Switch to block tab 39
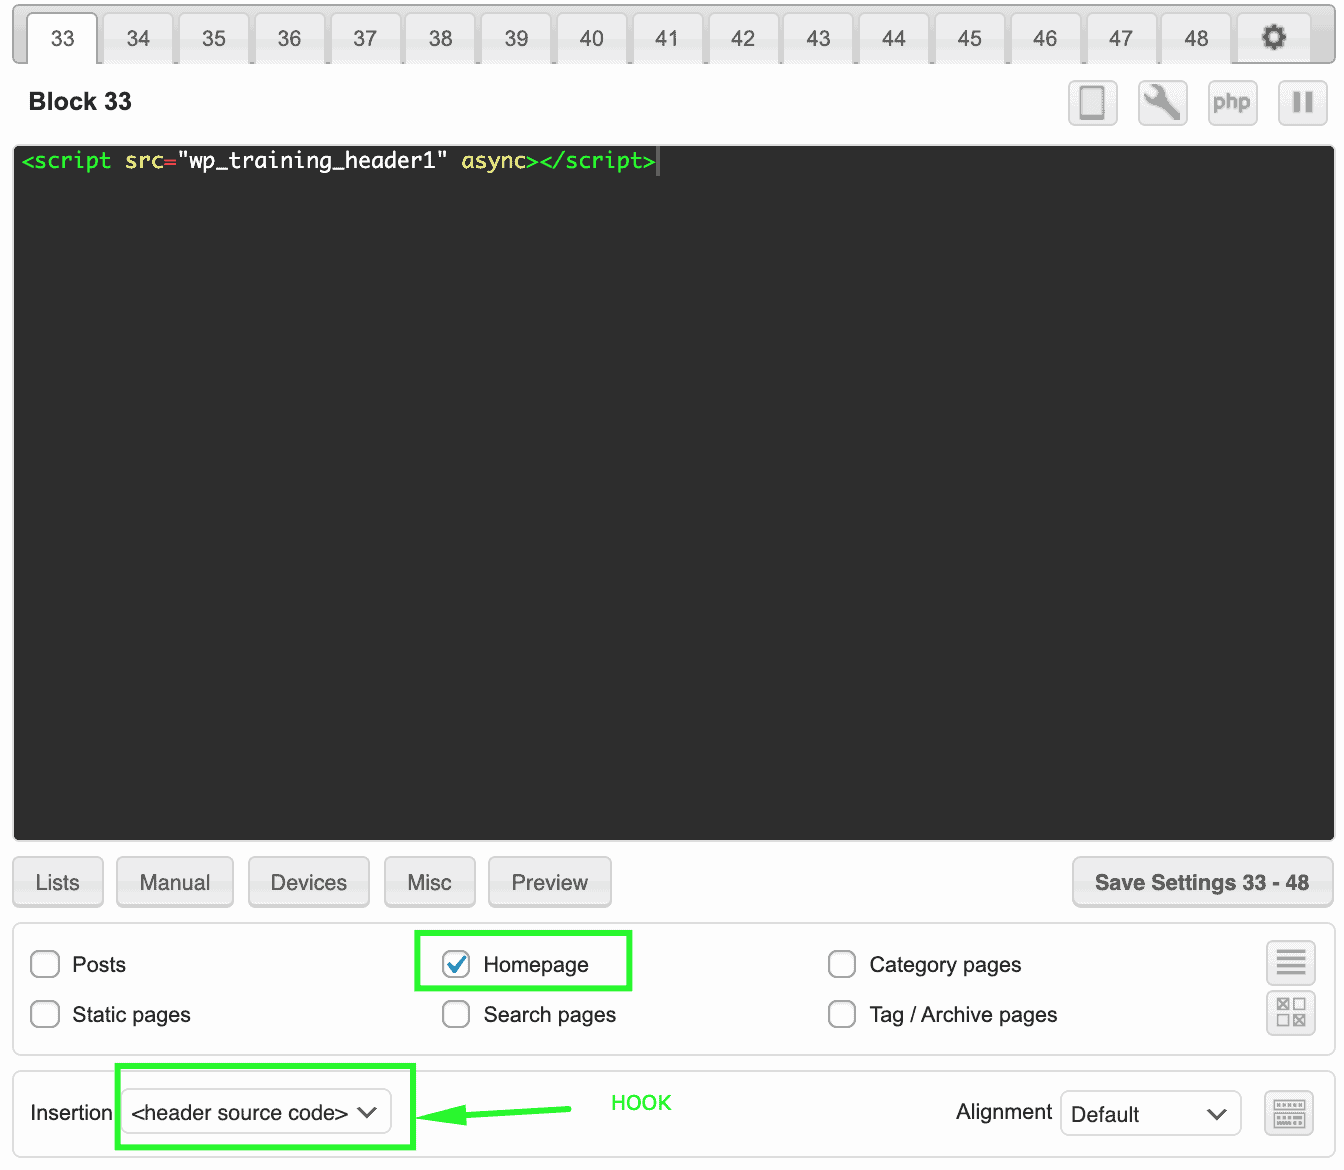The image size is (1344, 1170). (x=516, y=38)
